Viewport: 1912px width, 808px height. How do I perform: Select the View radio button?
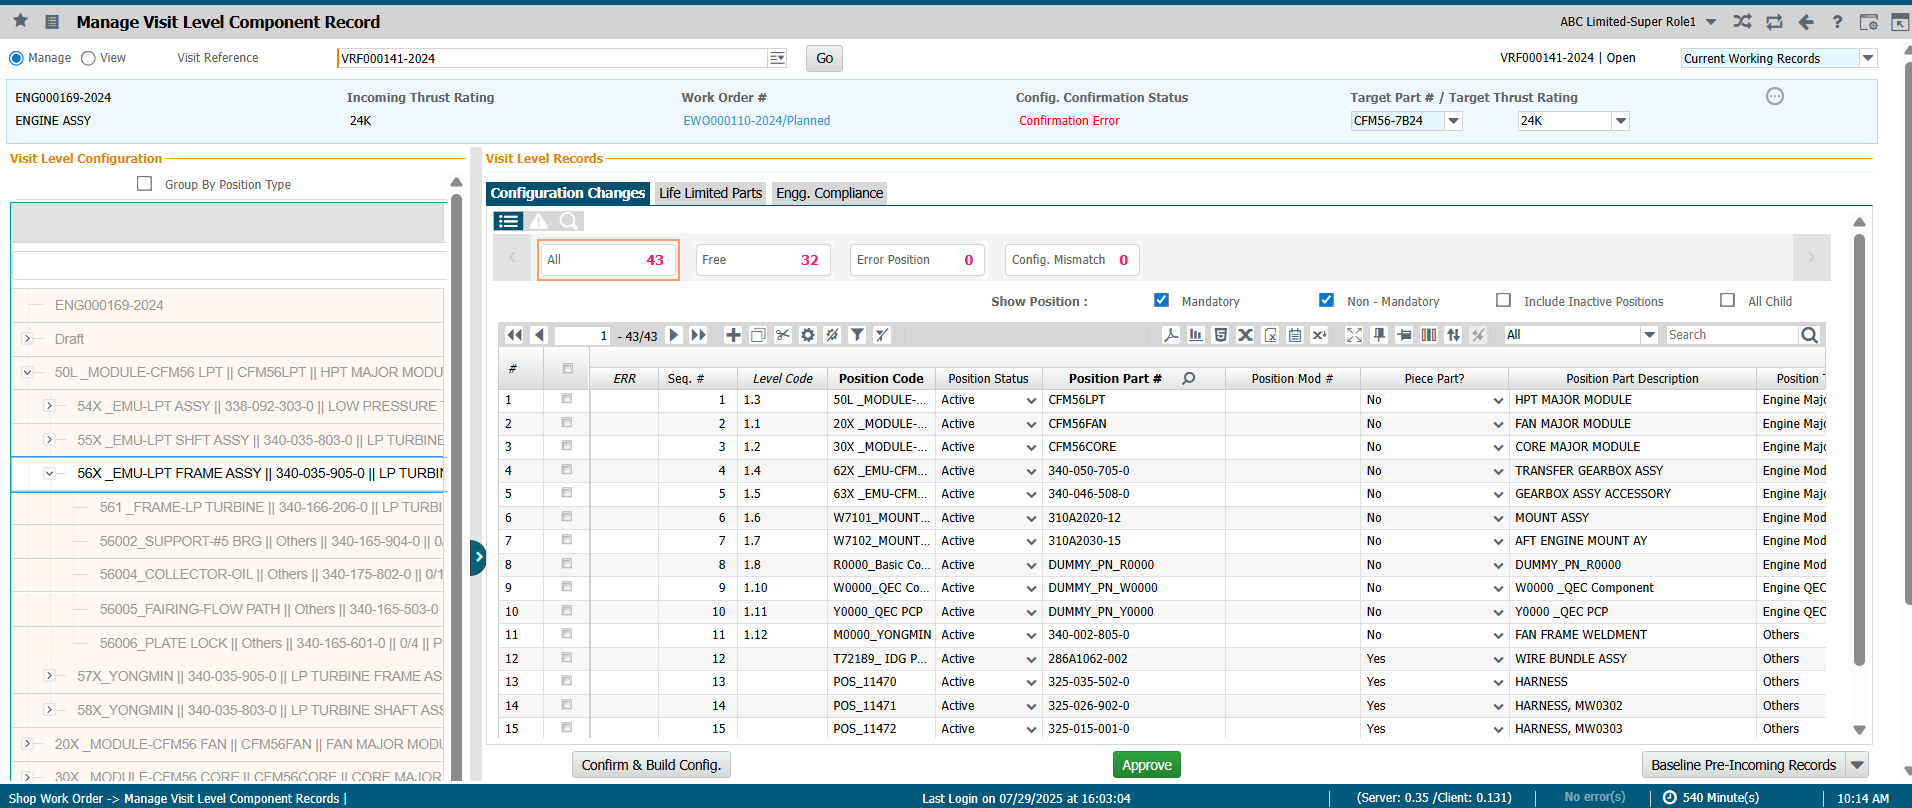click(88, 58)
